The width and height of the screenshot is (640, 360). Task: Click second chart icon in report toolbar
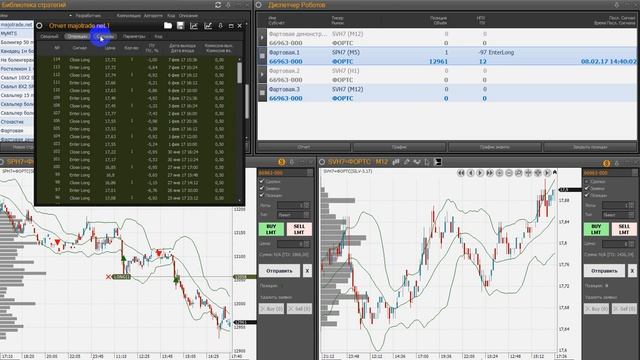[x=208, y=26]
